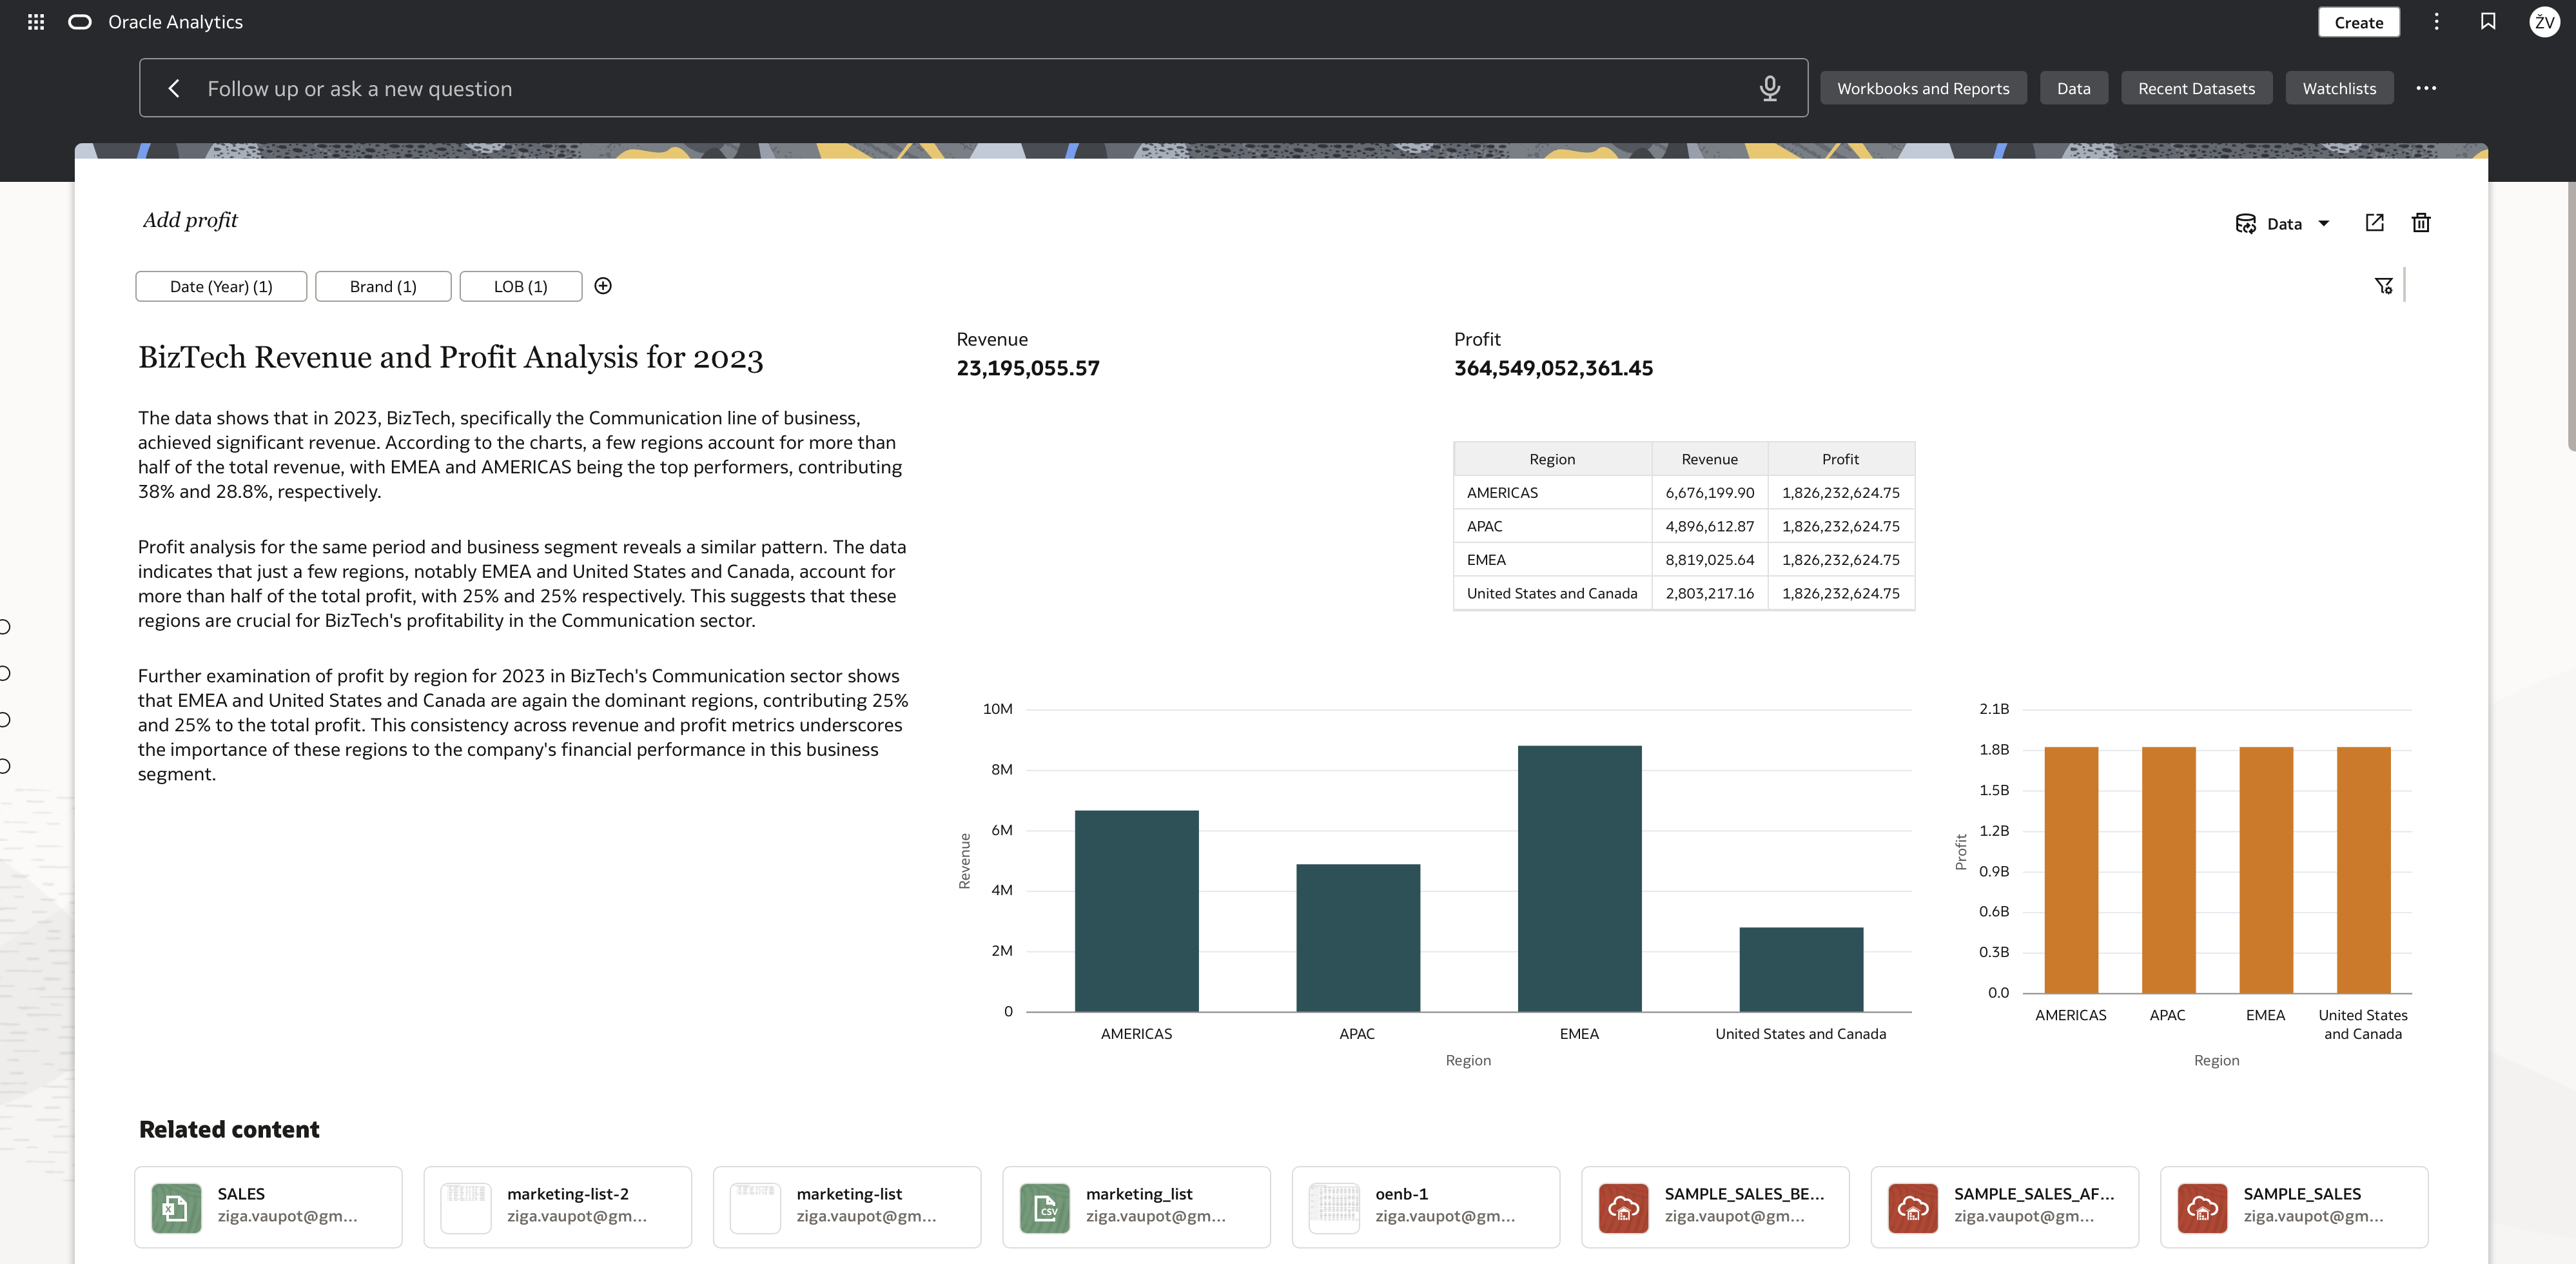Click the Revenue table column header

[1709, 459]
